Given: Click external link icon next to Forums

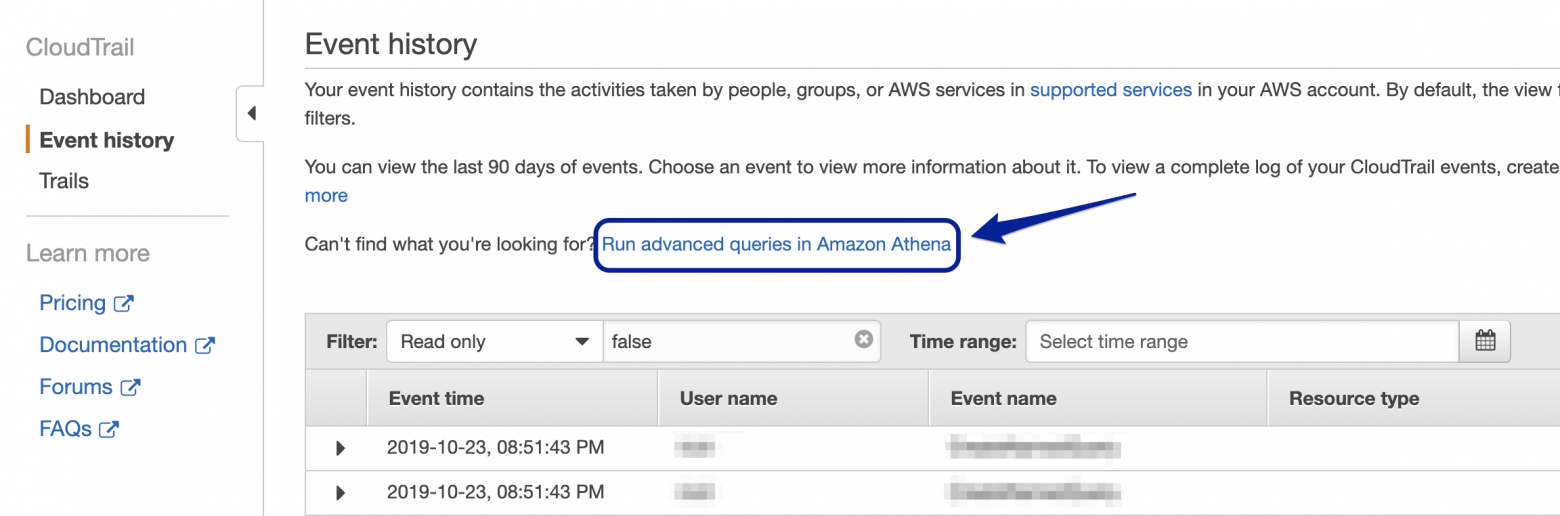Looking at the screenshot, I should tap(131, 387).
